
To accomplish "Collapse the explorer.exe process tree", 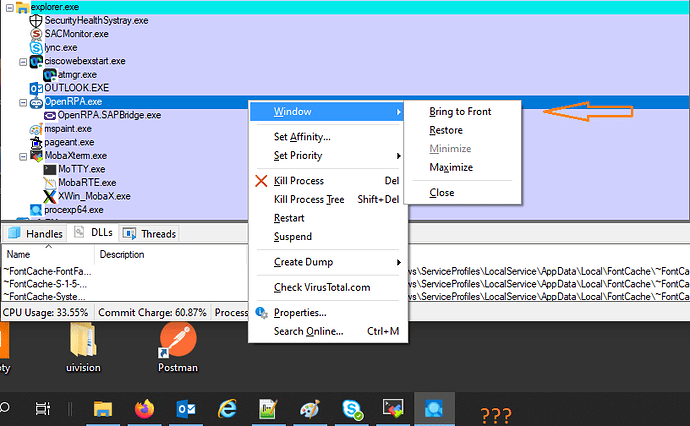I will (x=9, y=7).
